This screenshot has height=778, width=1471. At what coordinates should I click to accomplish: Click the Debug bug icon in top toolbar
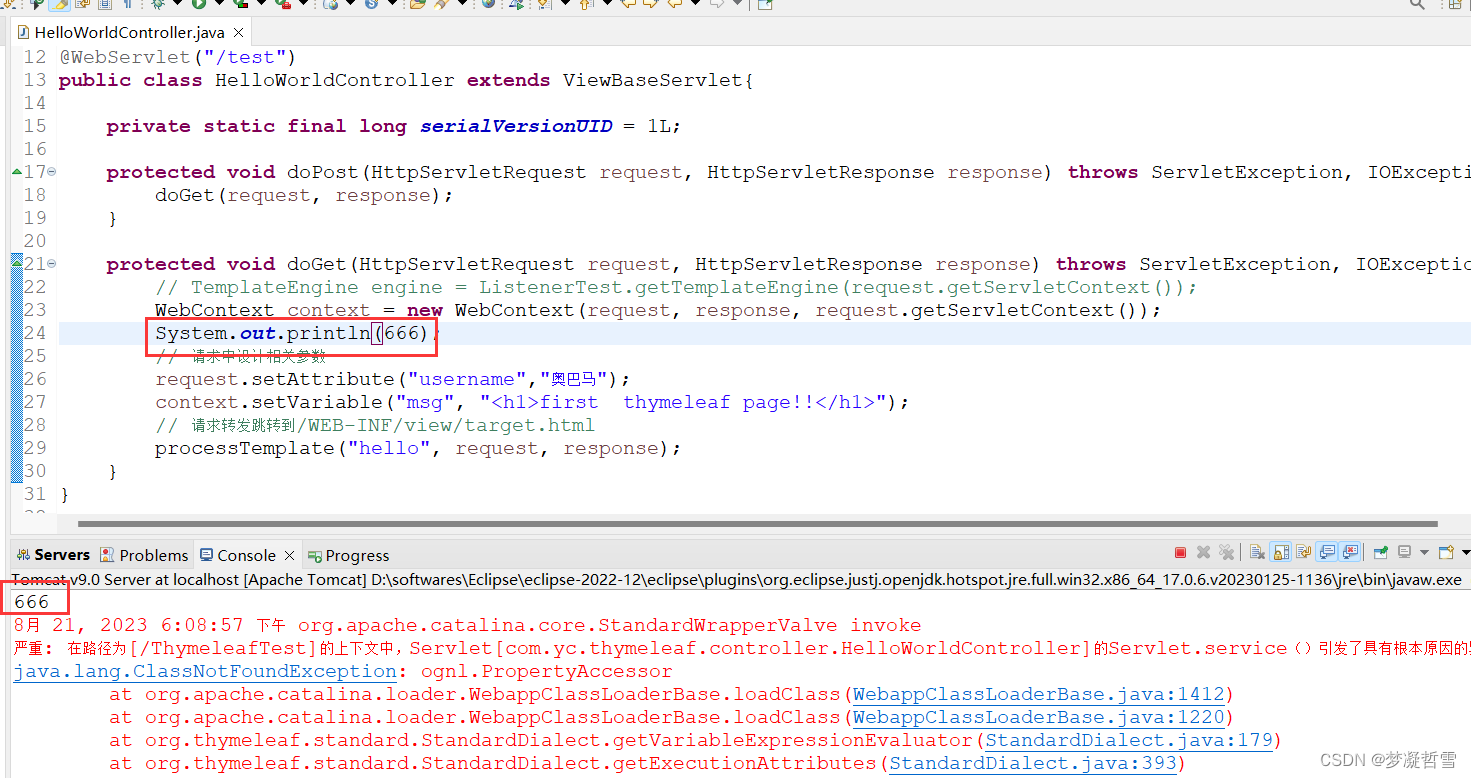[x=157, y=4]
